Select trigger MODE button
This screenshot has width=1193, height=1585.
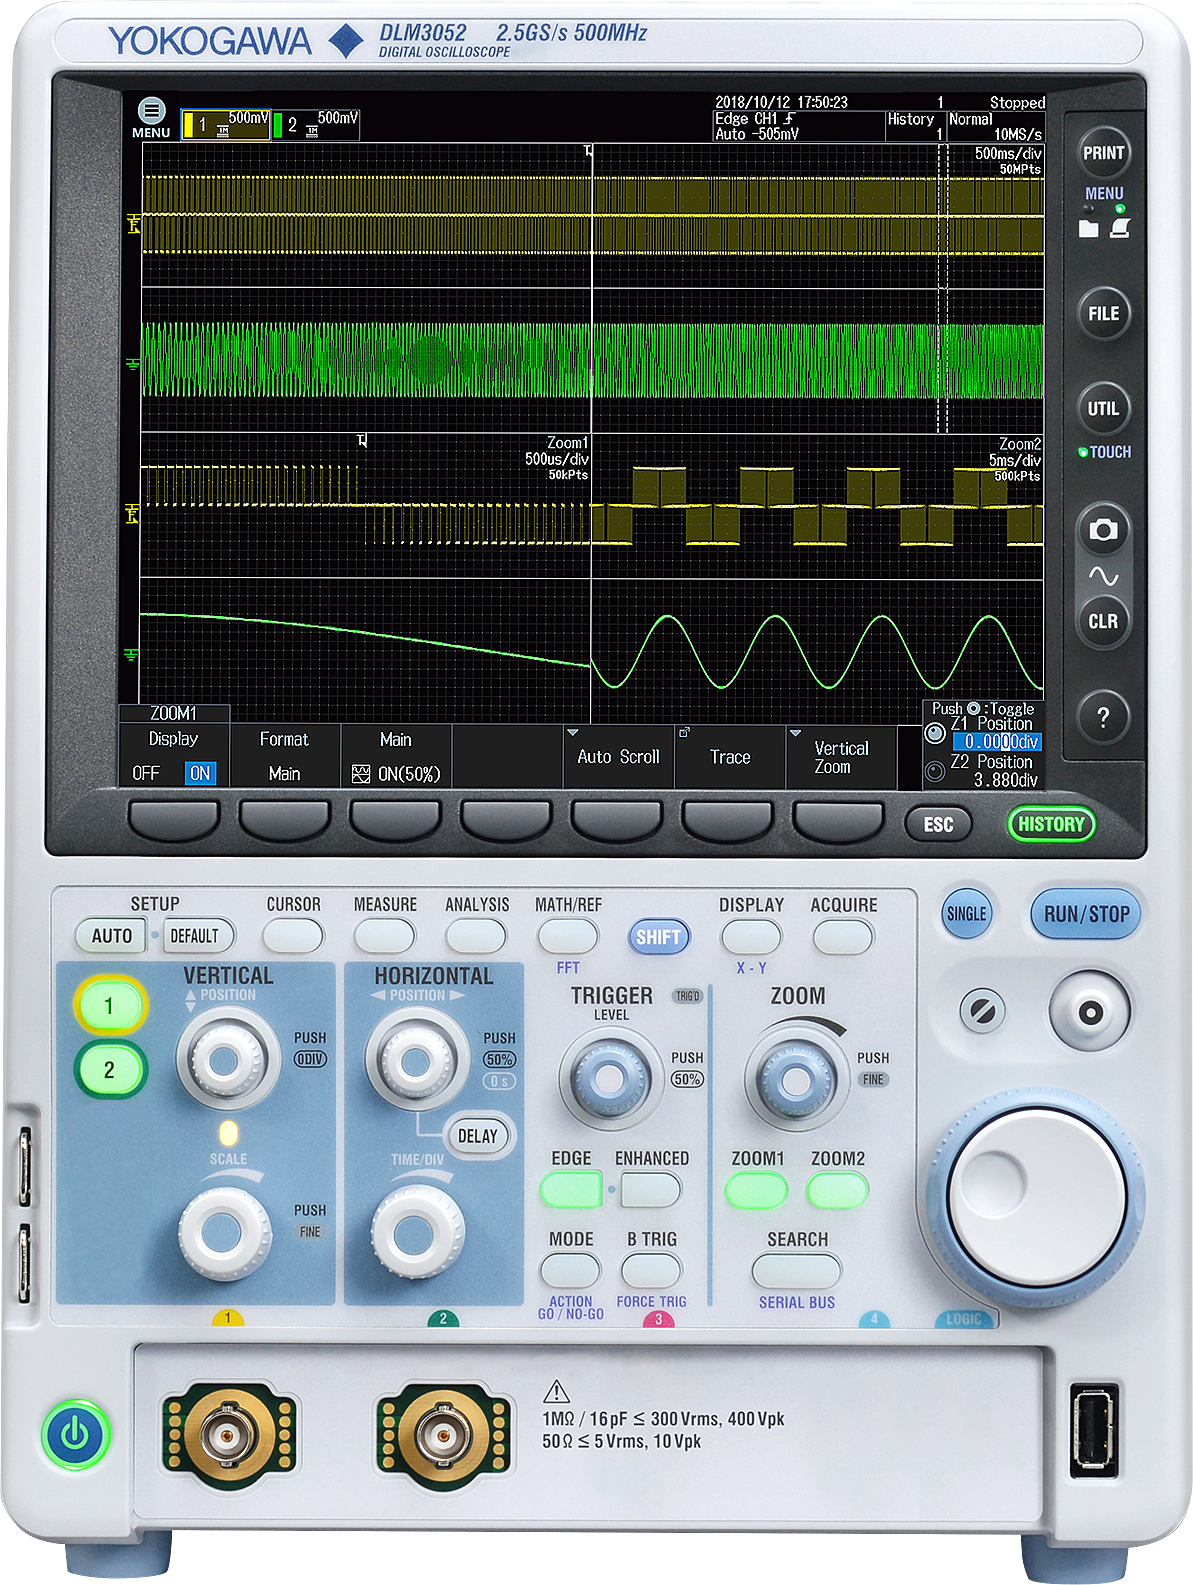[x=570, y=1271]
